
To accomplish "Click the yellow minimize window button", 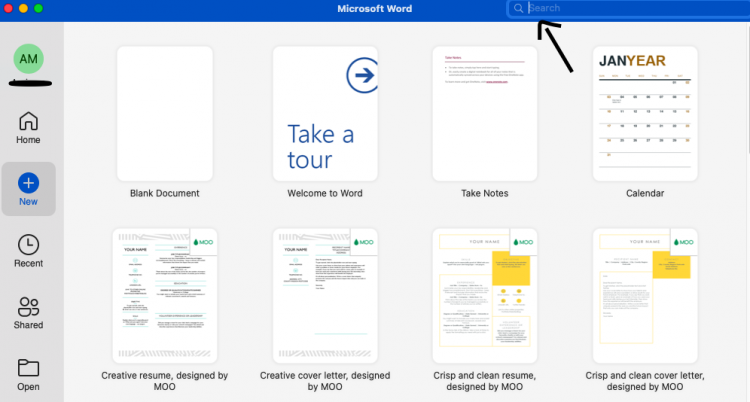I will [23, 8].
